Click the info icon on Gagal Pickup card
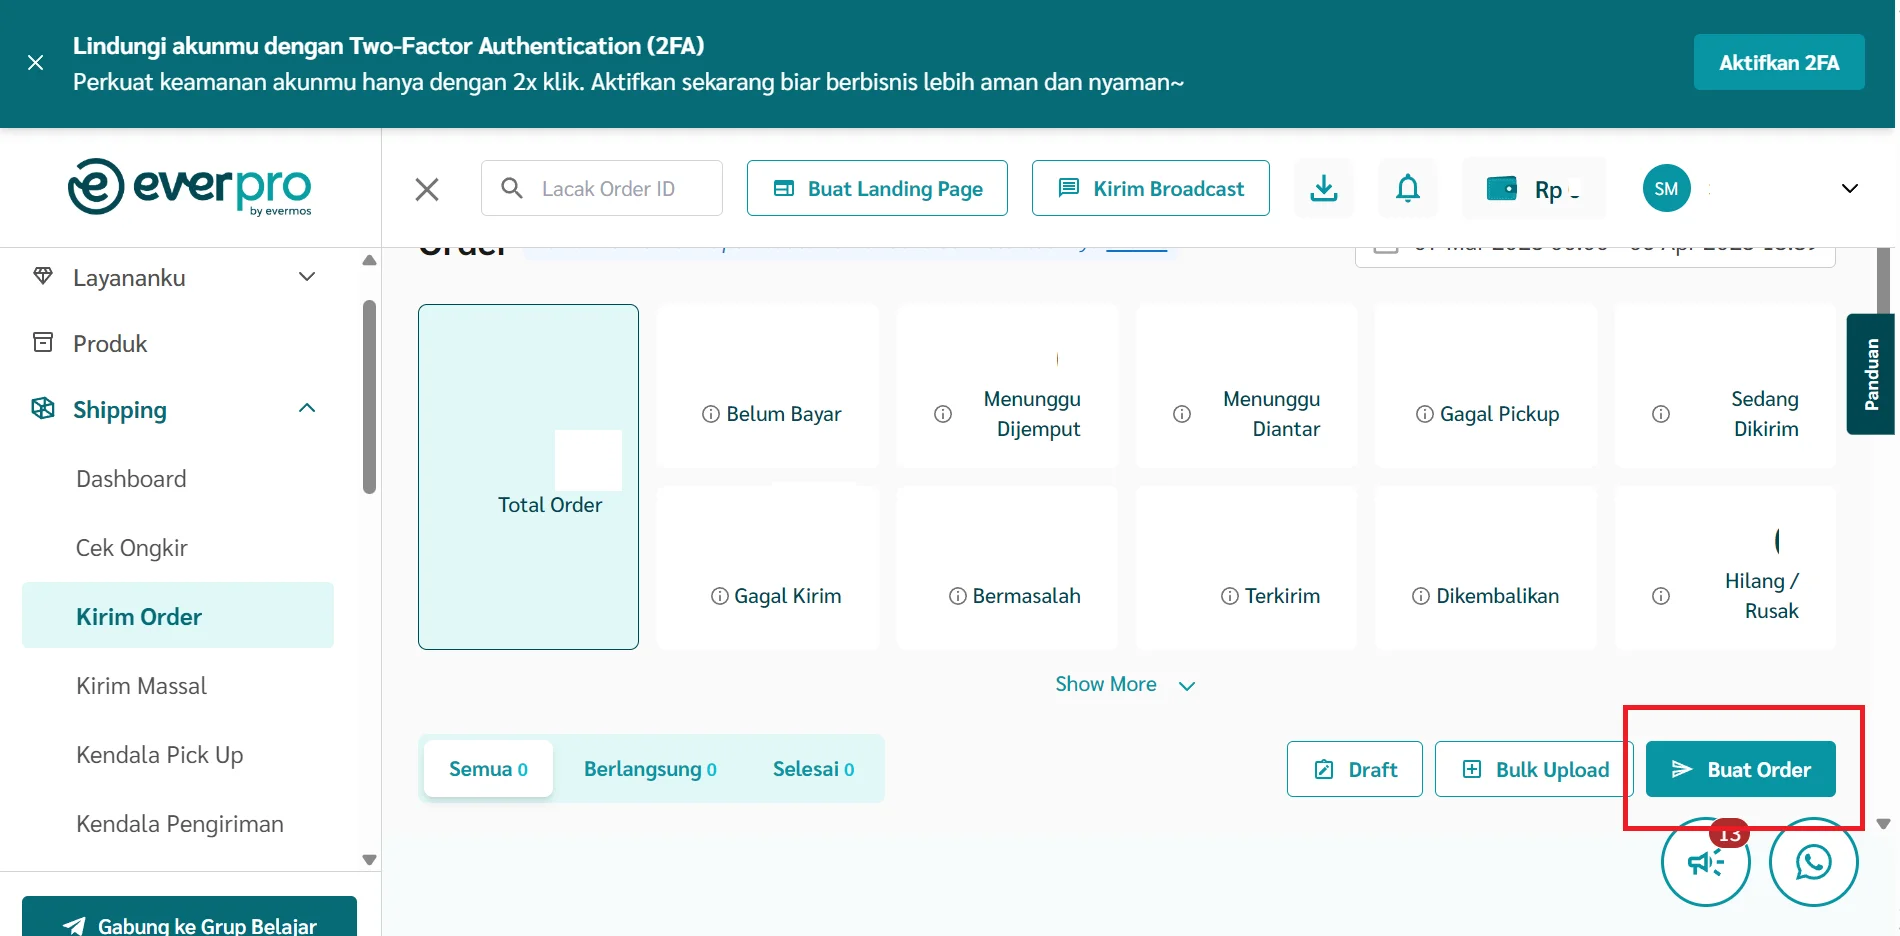 (x=1424, y=413)
